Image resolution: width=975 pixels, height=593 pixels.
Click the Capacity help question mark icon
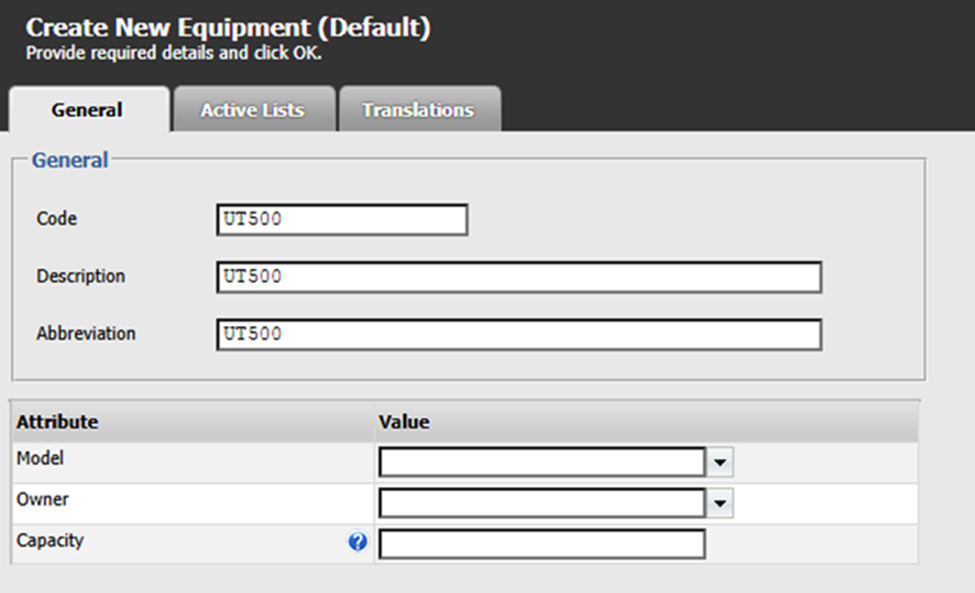tap(358, 542)
